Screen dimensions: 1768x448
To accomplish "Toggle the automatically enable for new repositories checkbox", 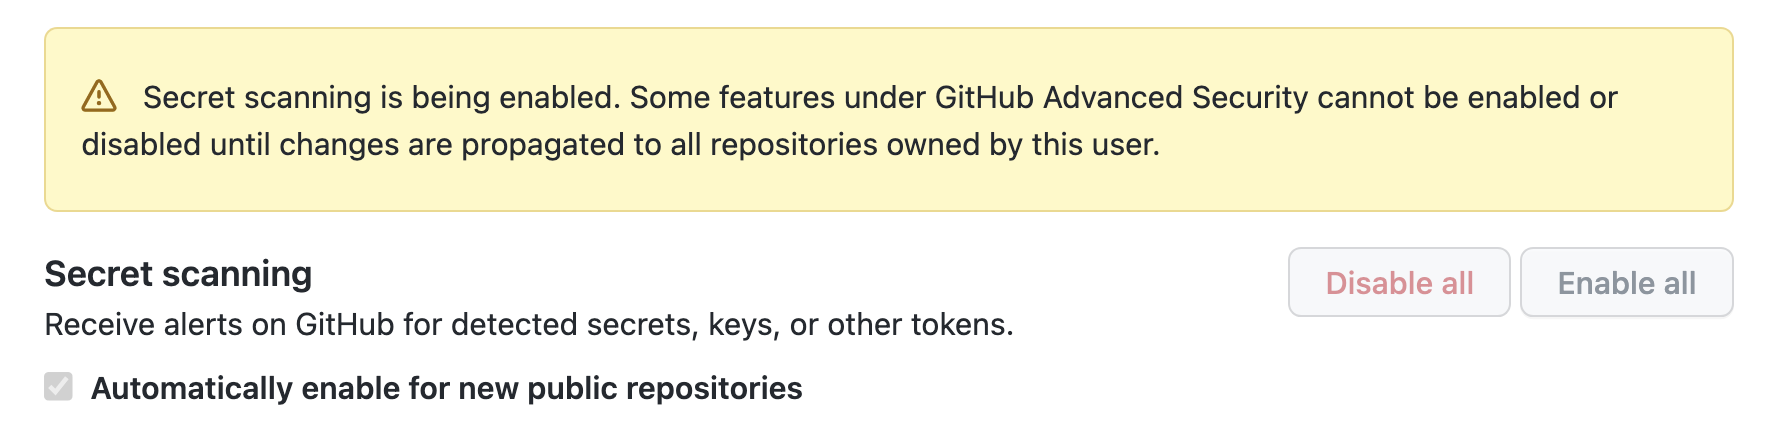I will pos(59,387).
